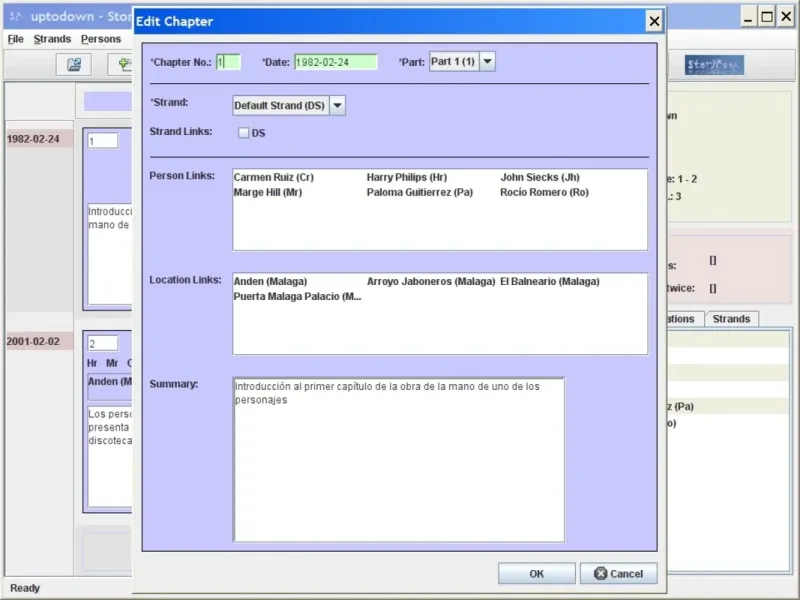Close the Edit Chapter dialog
Viewport: 800px width, 600px height.
point(654,21)
